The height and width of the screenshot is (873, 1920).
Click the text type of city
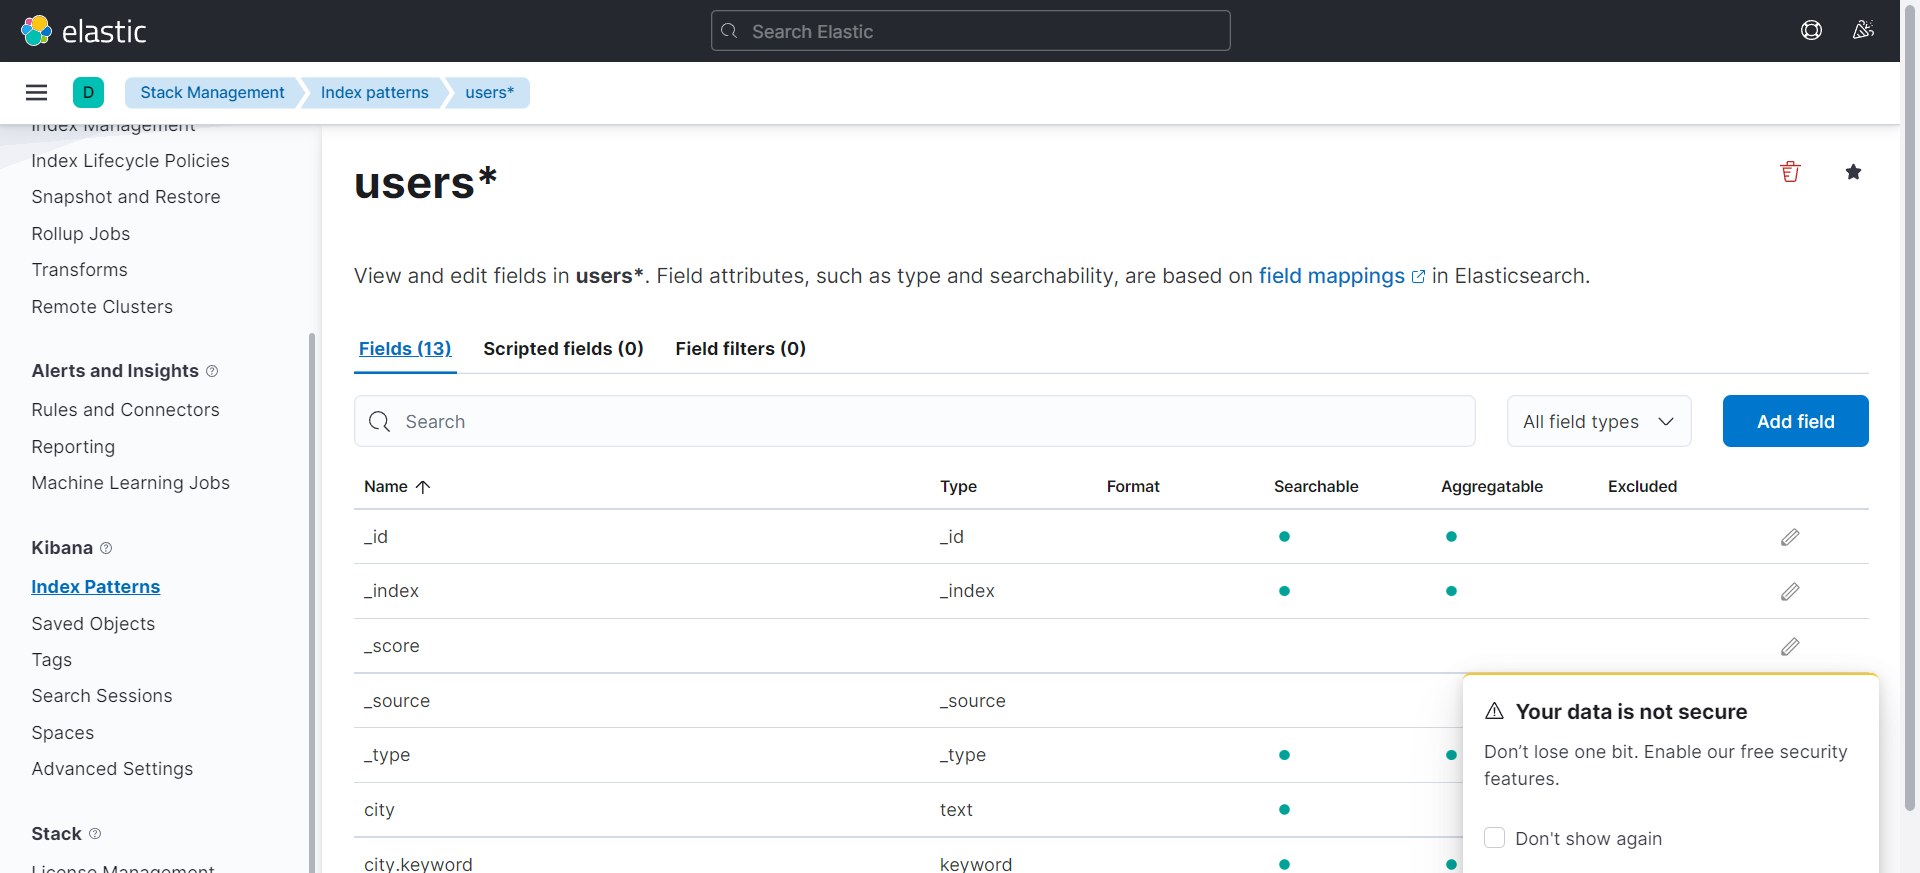point(956,810)
